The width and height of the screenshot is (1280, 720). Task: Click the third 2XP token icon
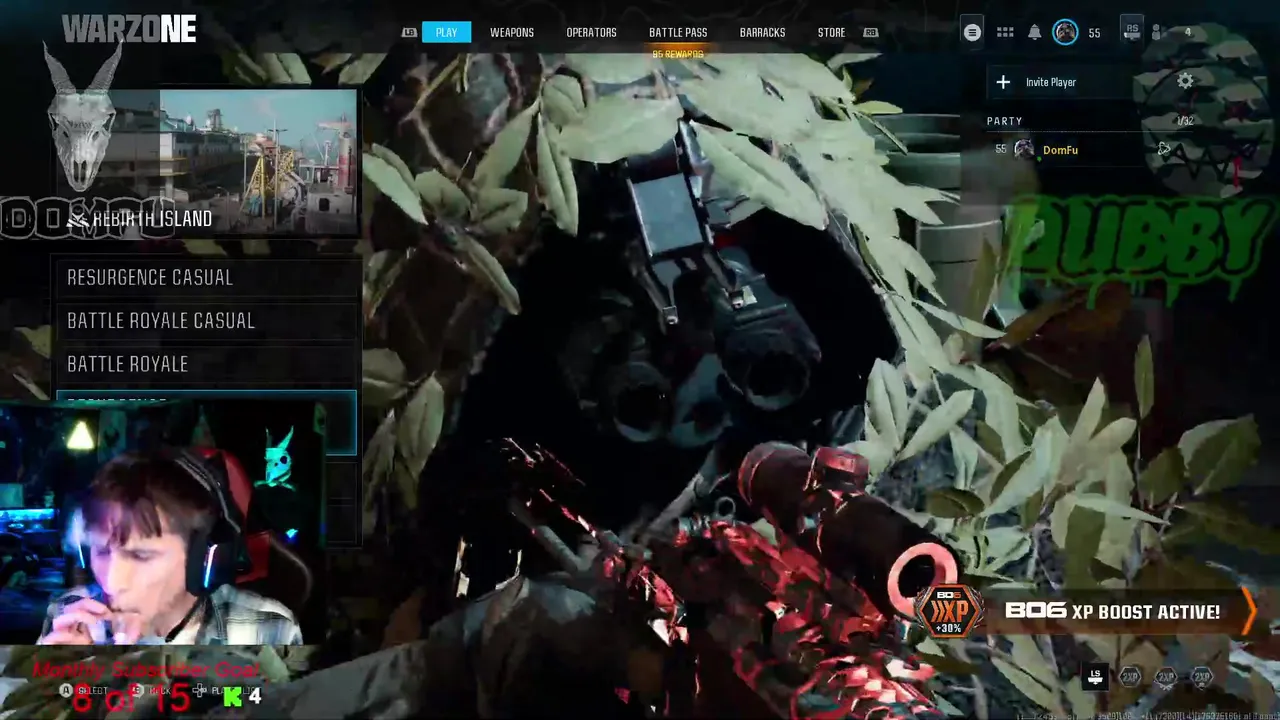(1202, 677)
